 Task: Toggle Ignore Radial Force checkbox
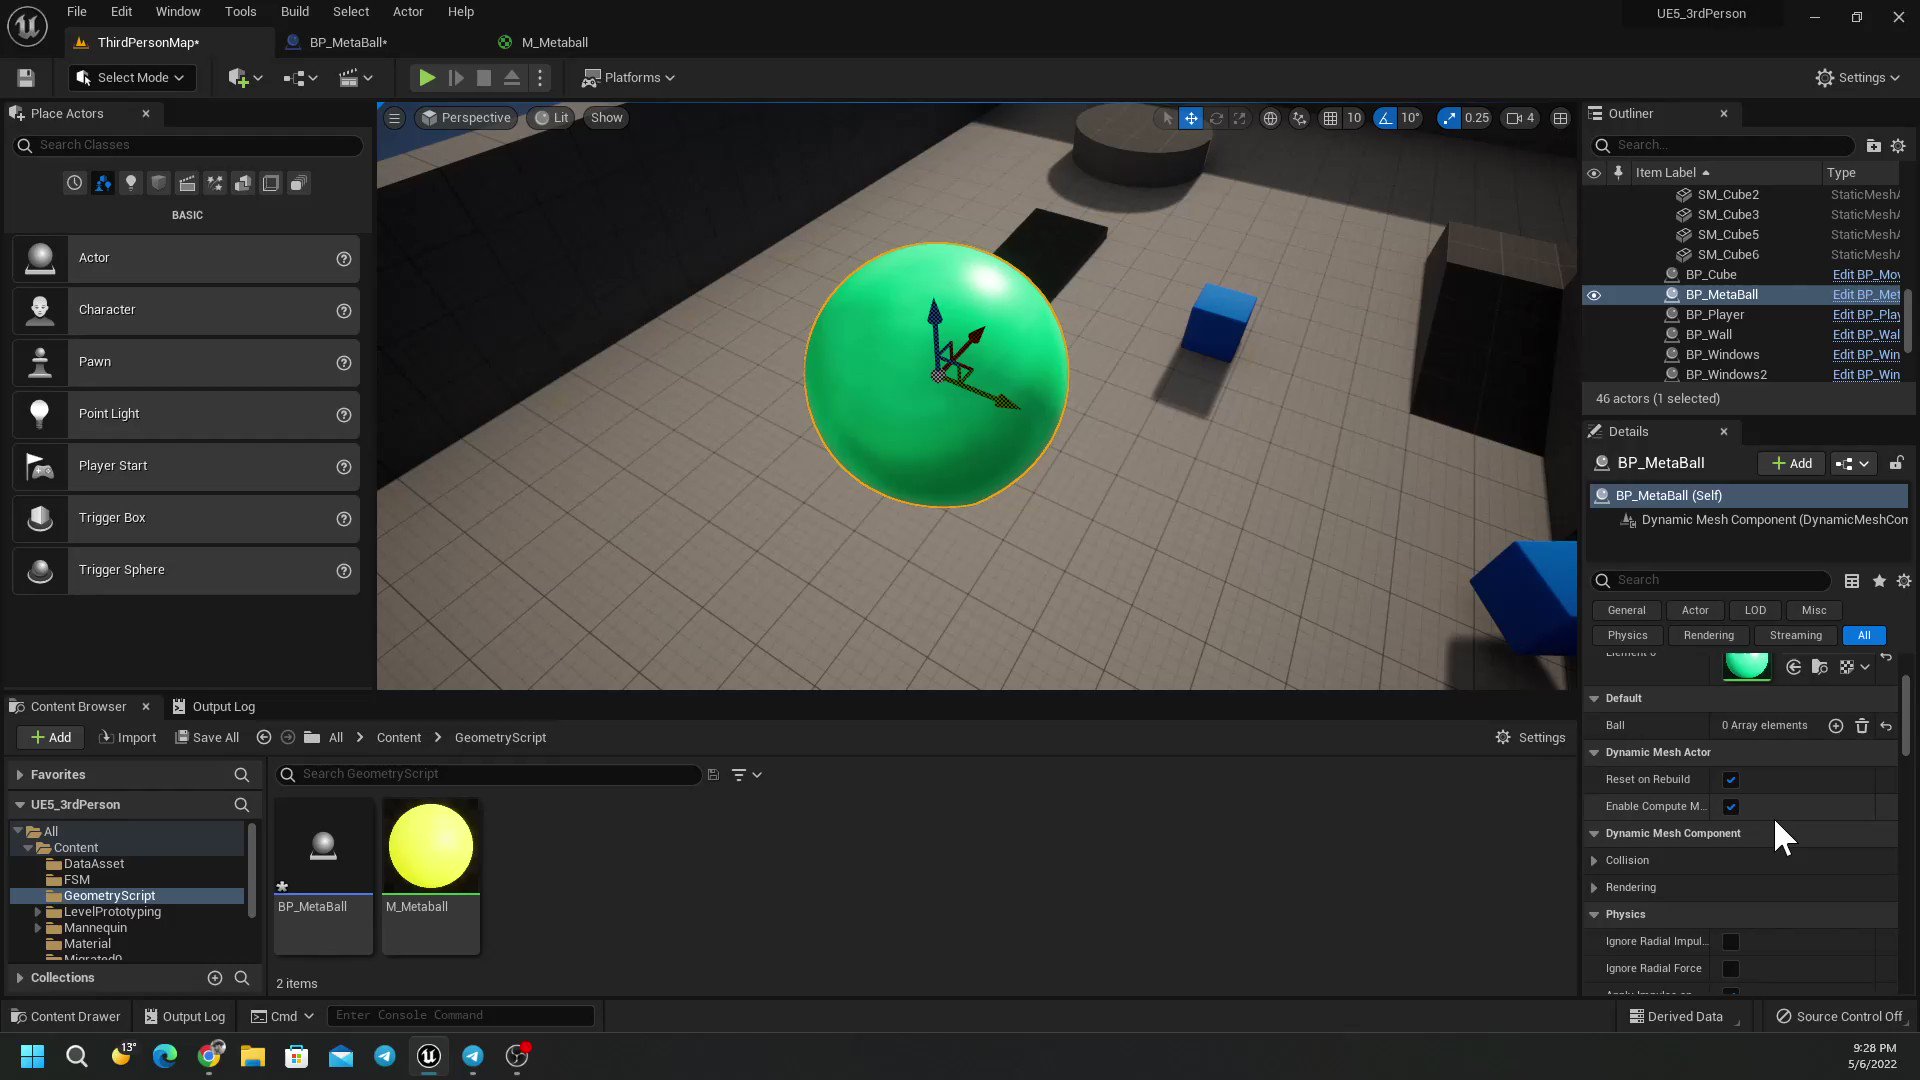[x=1731, y=968]
